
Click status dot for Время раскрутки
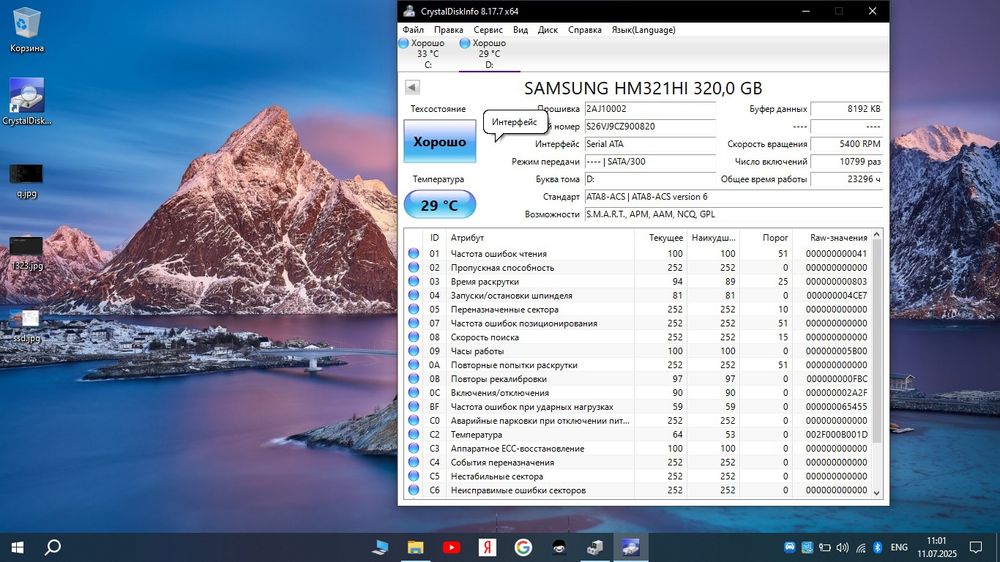point(414,281)
